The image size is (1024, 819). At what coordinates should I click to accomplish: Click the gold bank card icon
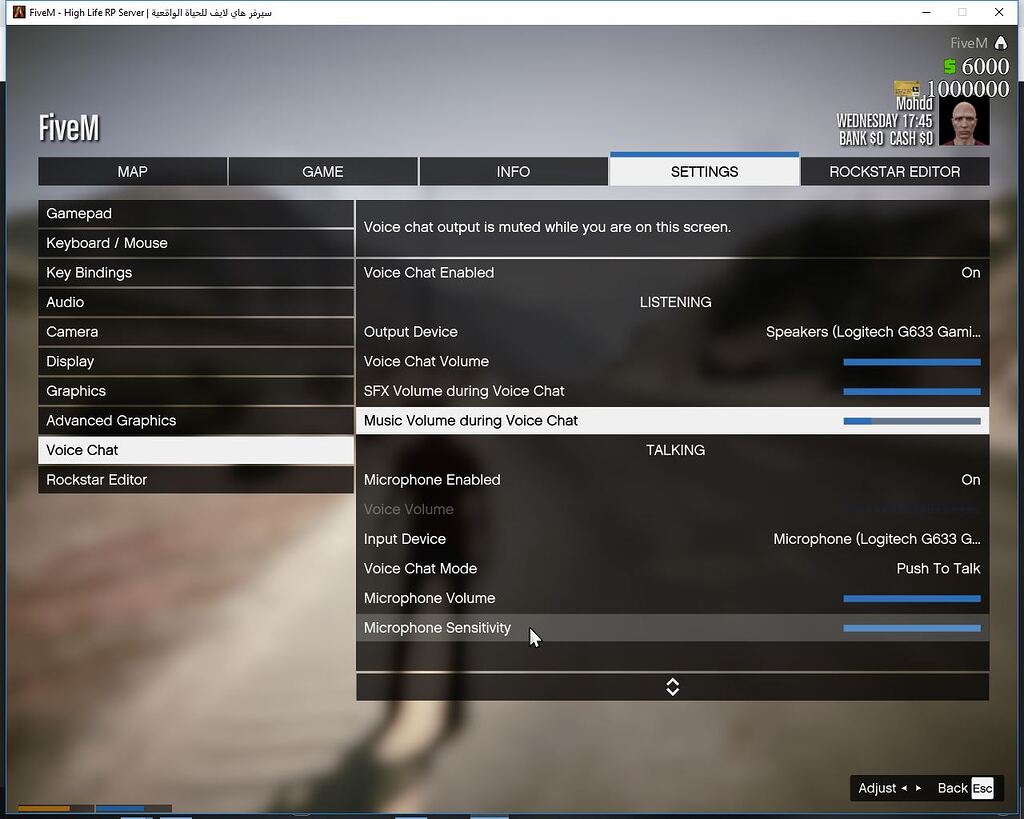click(x=906, y=88)
